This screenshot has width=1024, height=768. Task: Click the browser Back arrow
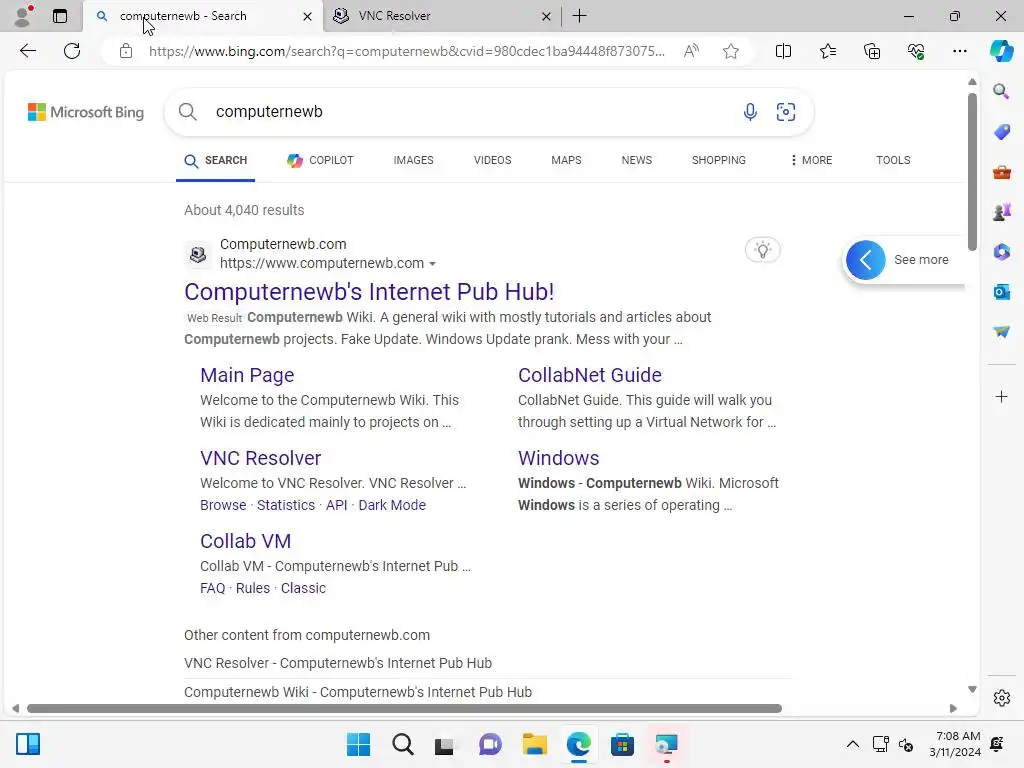pyautogui.click(x=27, y=51)
